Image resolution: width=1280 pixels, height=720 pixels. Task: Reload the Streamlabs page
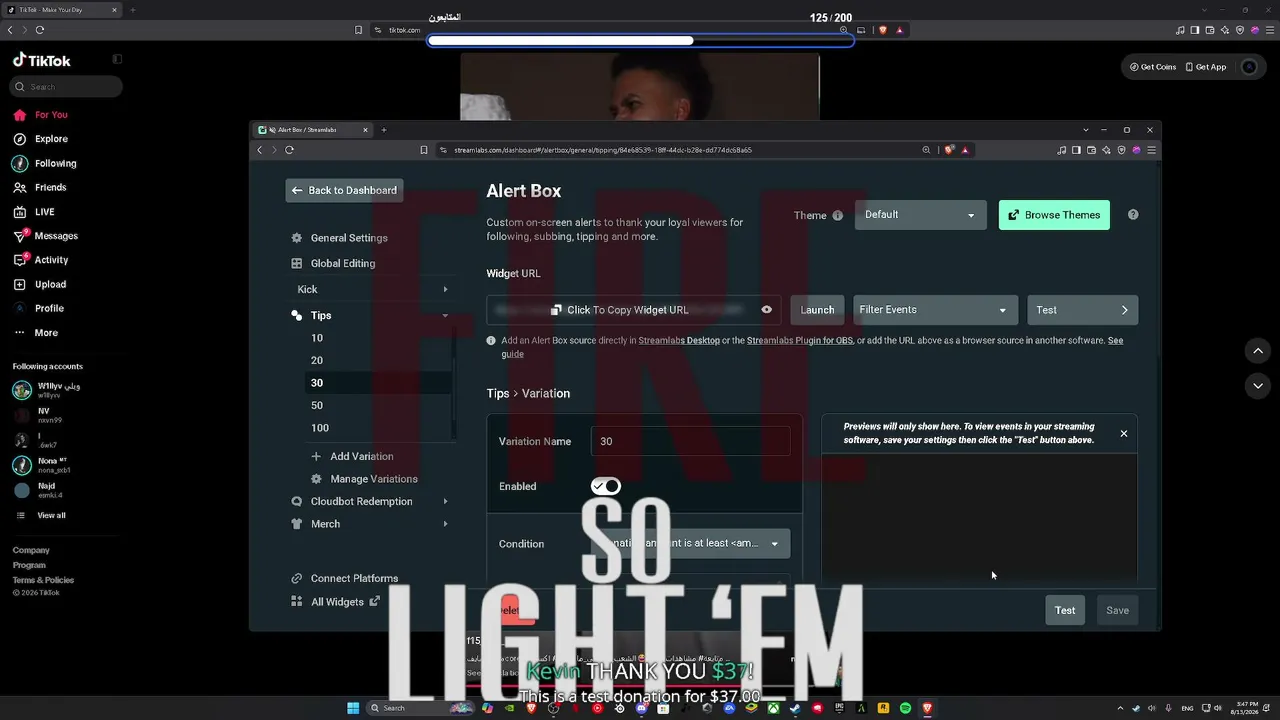coord(289,150)
